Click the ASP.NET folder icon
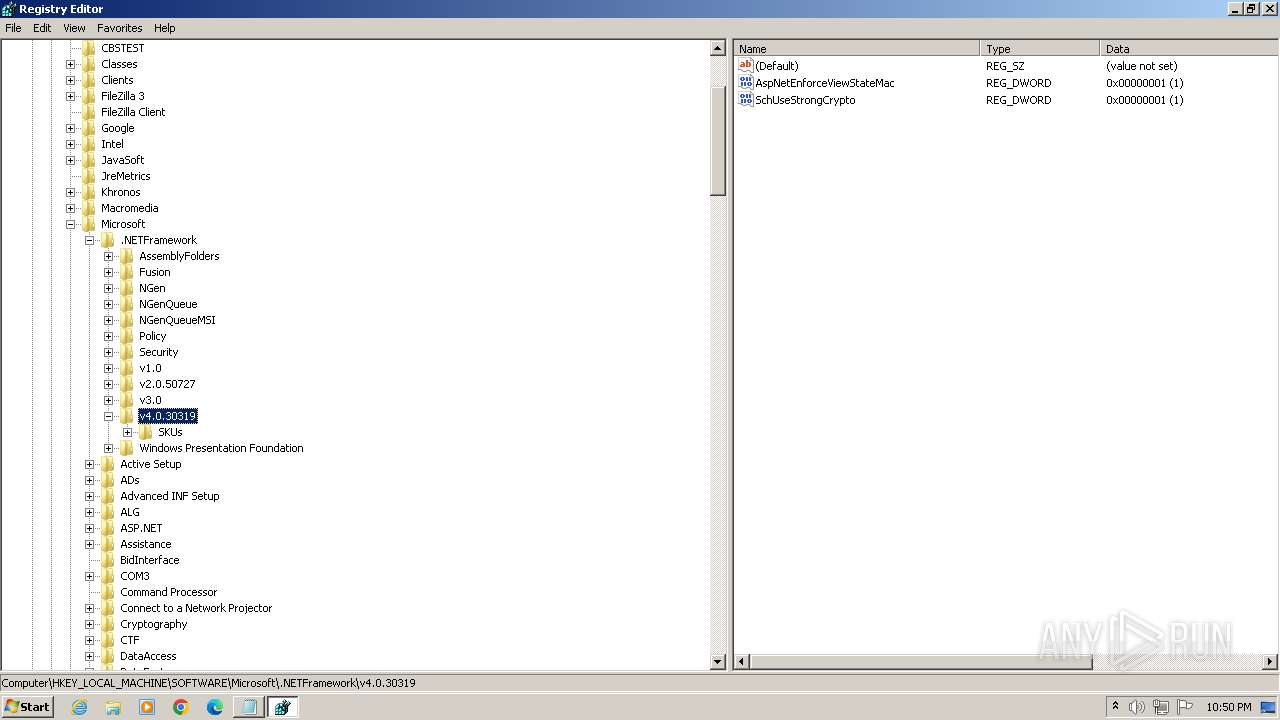 pyautogui.click(x=108, y=528)
